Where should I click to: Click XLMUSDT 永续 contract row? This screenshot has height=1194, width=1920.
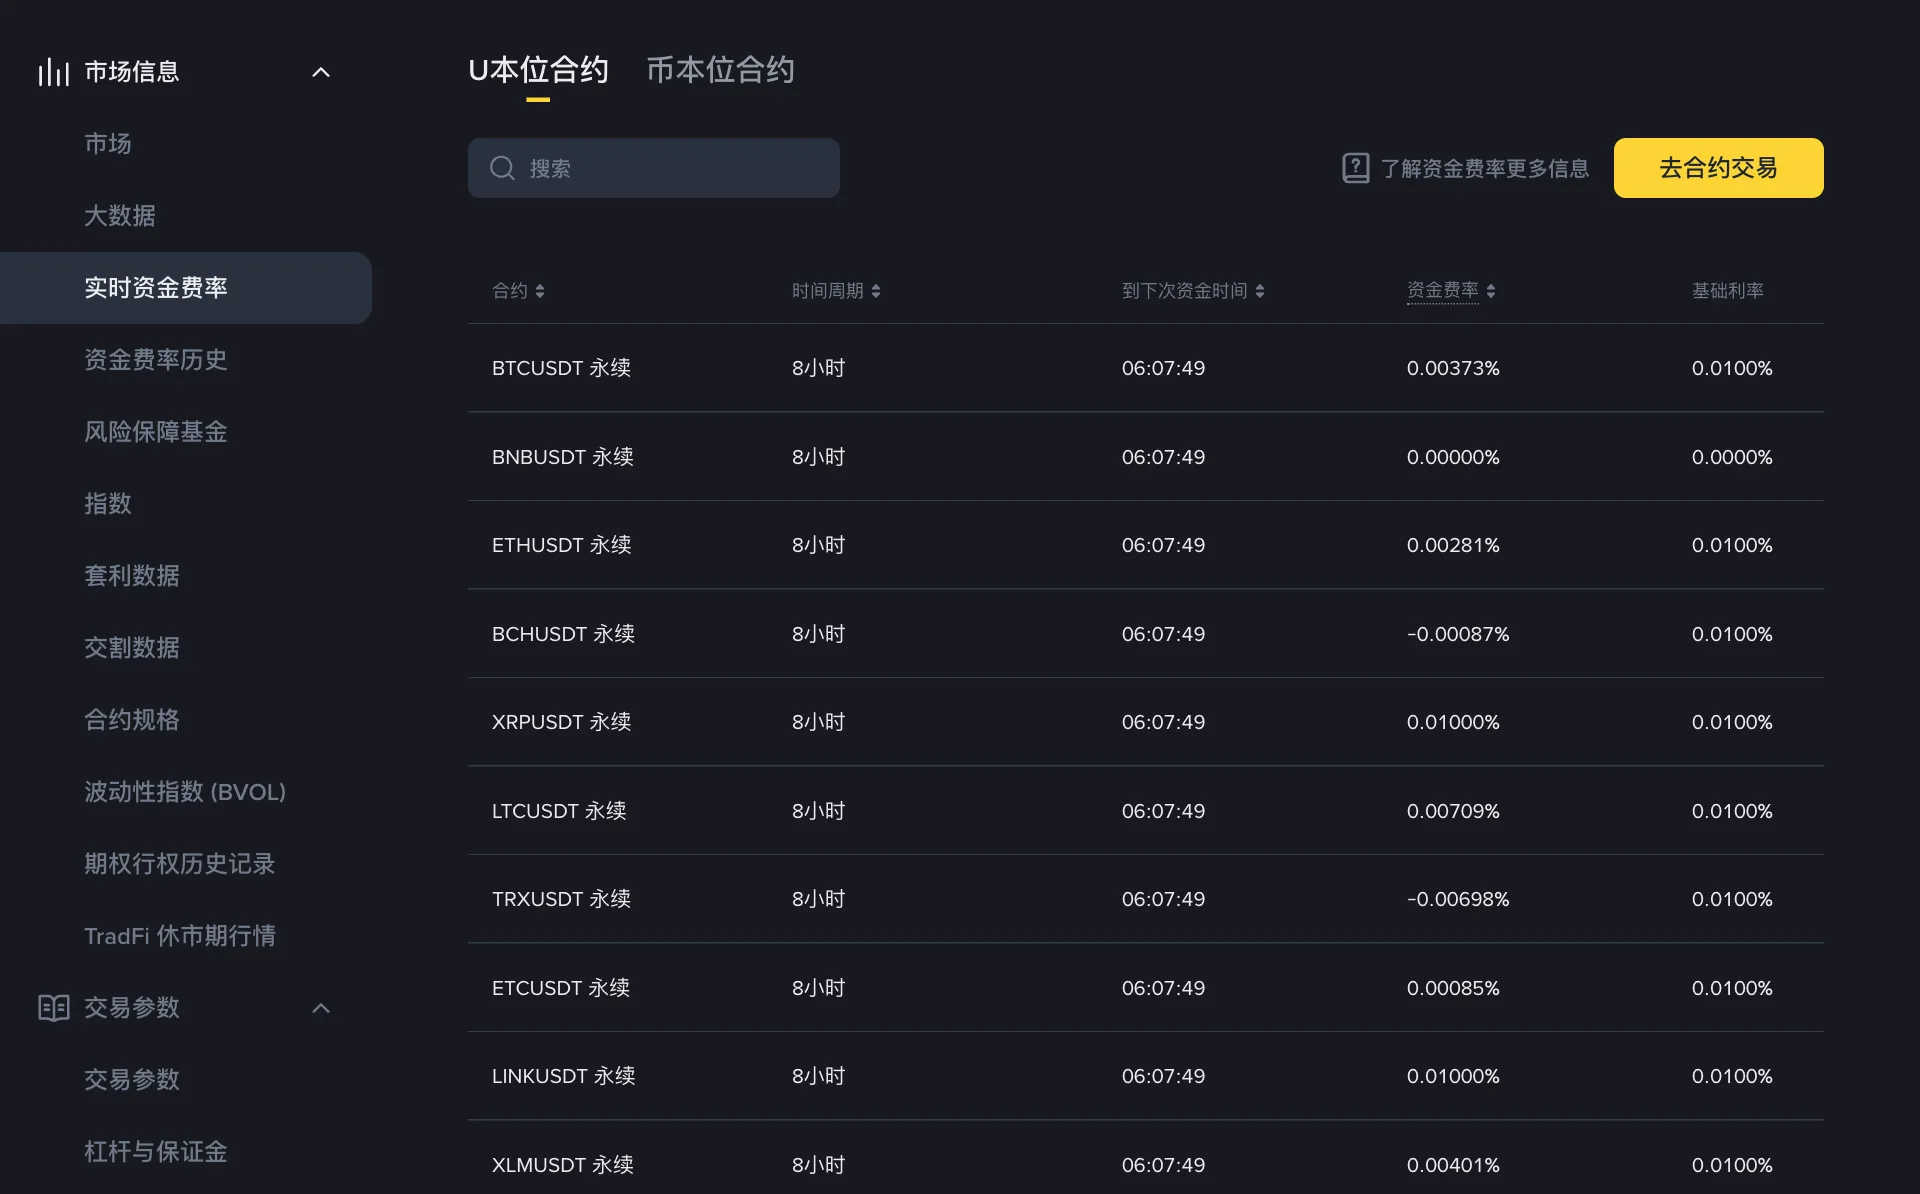coord(1146,1158)
